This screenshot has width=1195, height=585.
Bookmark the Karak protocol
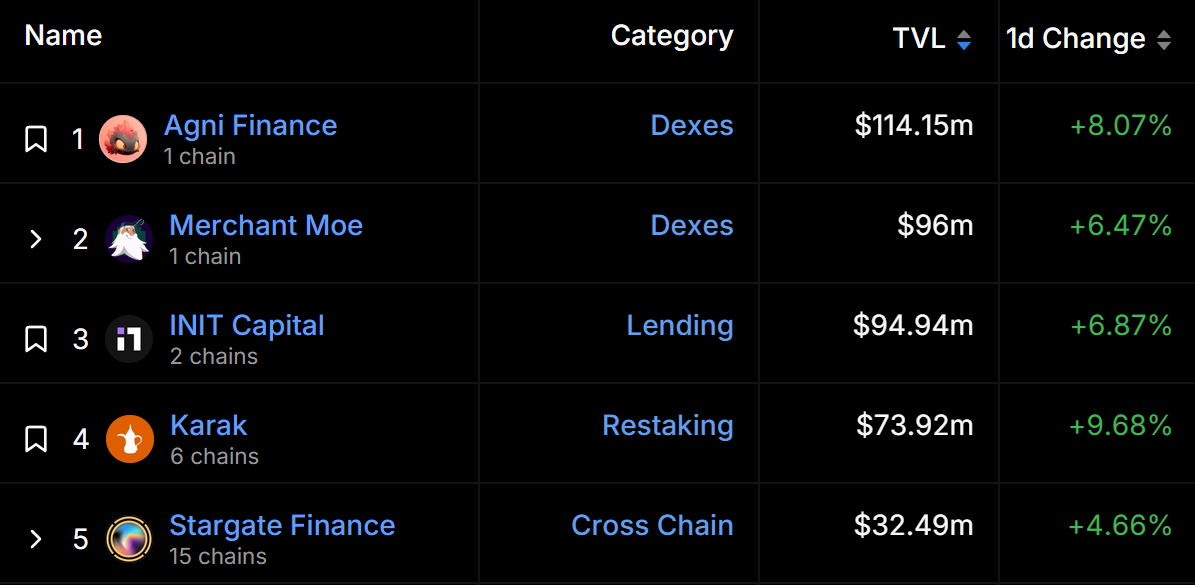pos(36,439)
